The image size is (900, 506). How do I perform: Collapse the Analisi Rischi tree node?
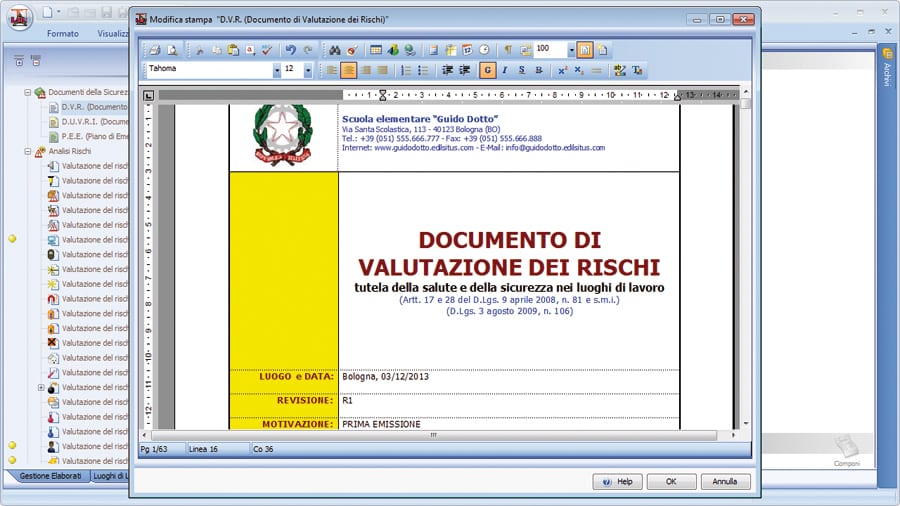[27, 151]
